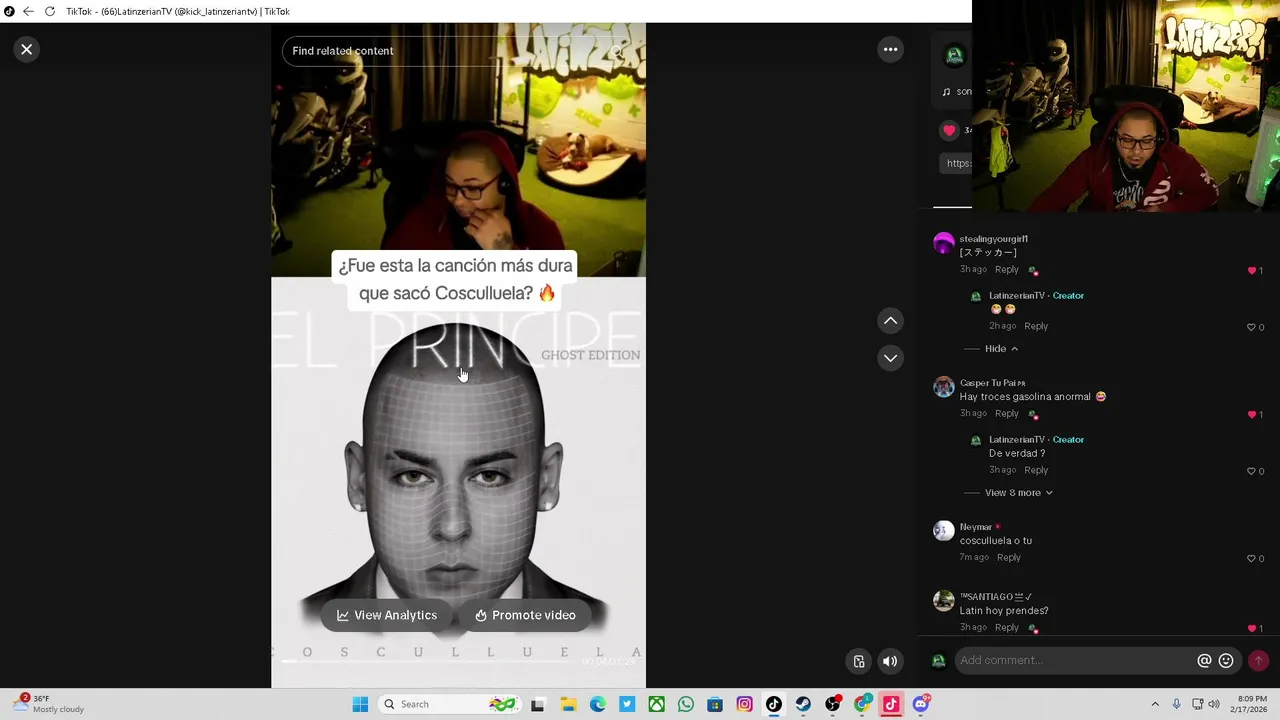Show hidden system tray icons chevron
The width and height of the screenshot is (1280, 720).
1155,704
